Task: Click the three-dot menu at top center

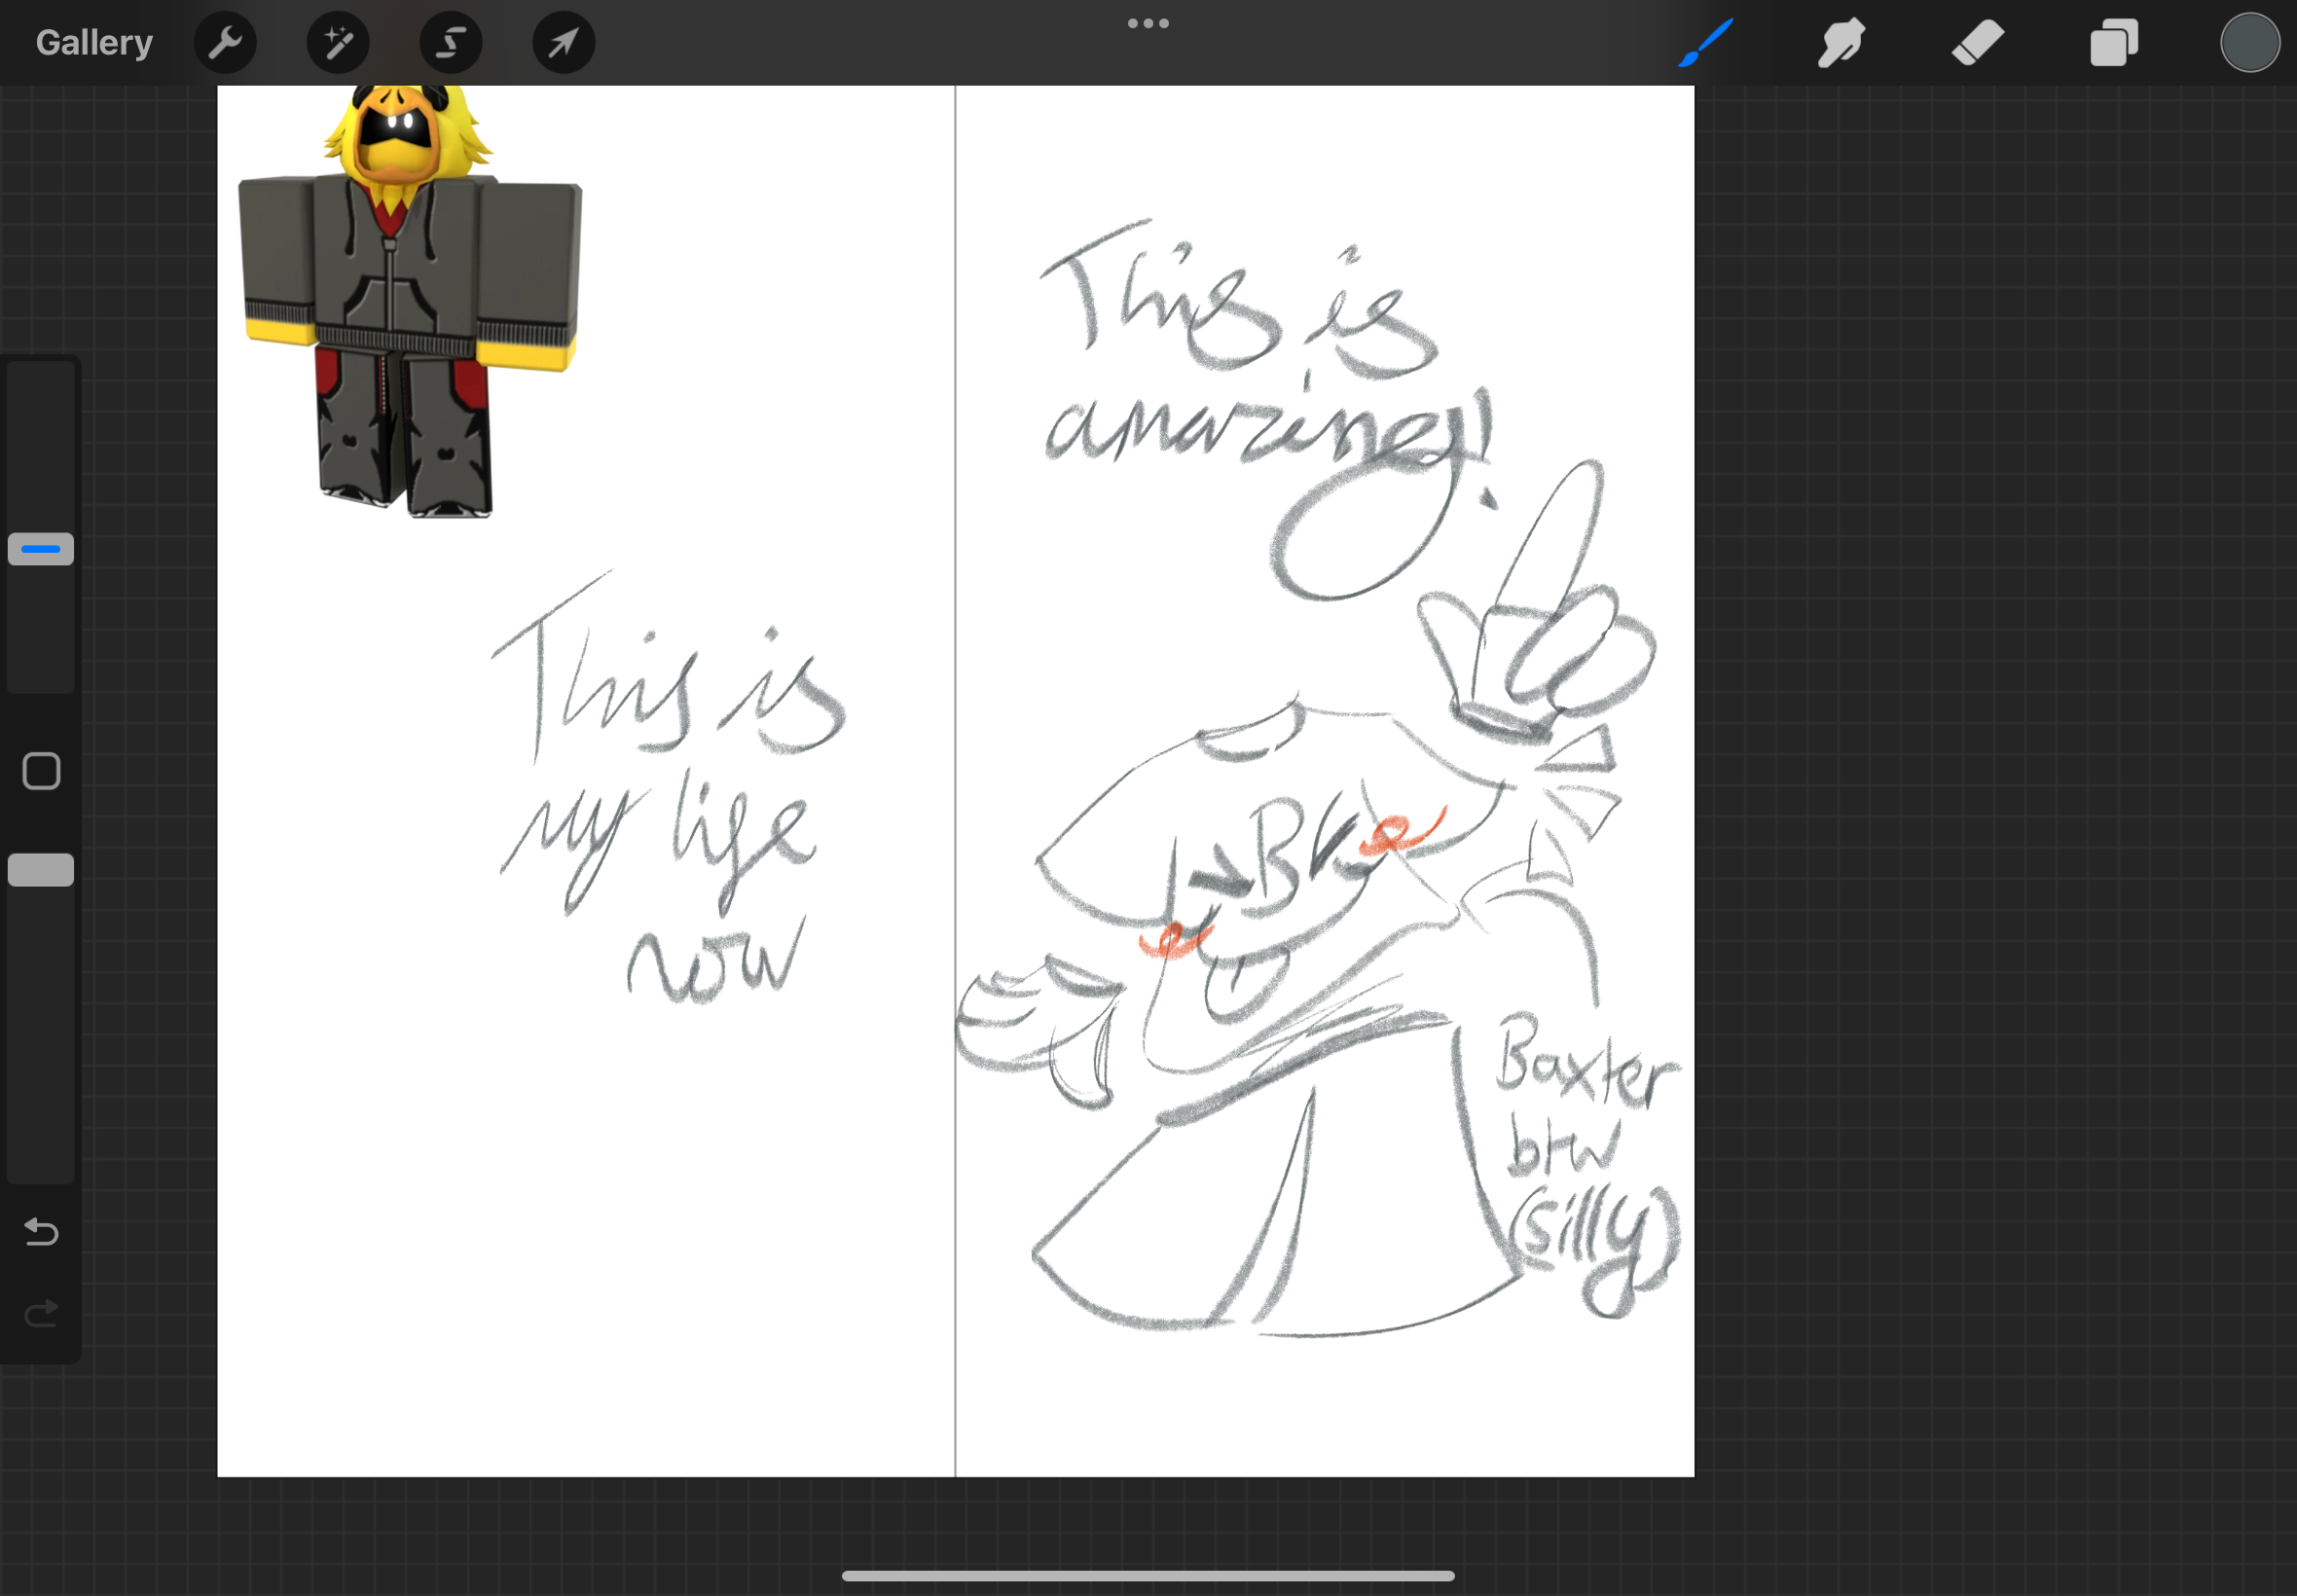Action: pyautogui.click(x=1148, y=23)
